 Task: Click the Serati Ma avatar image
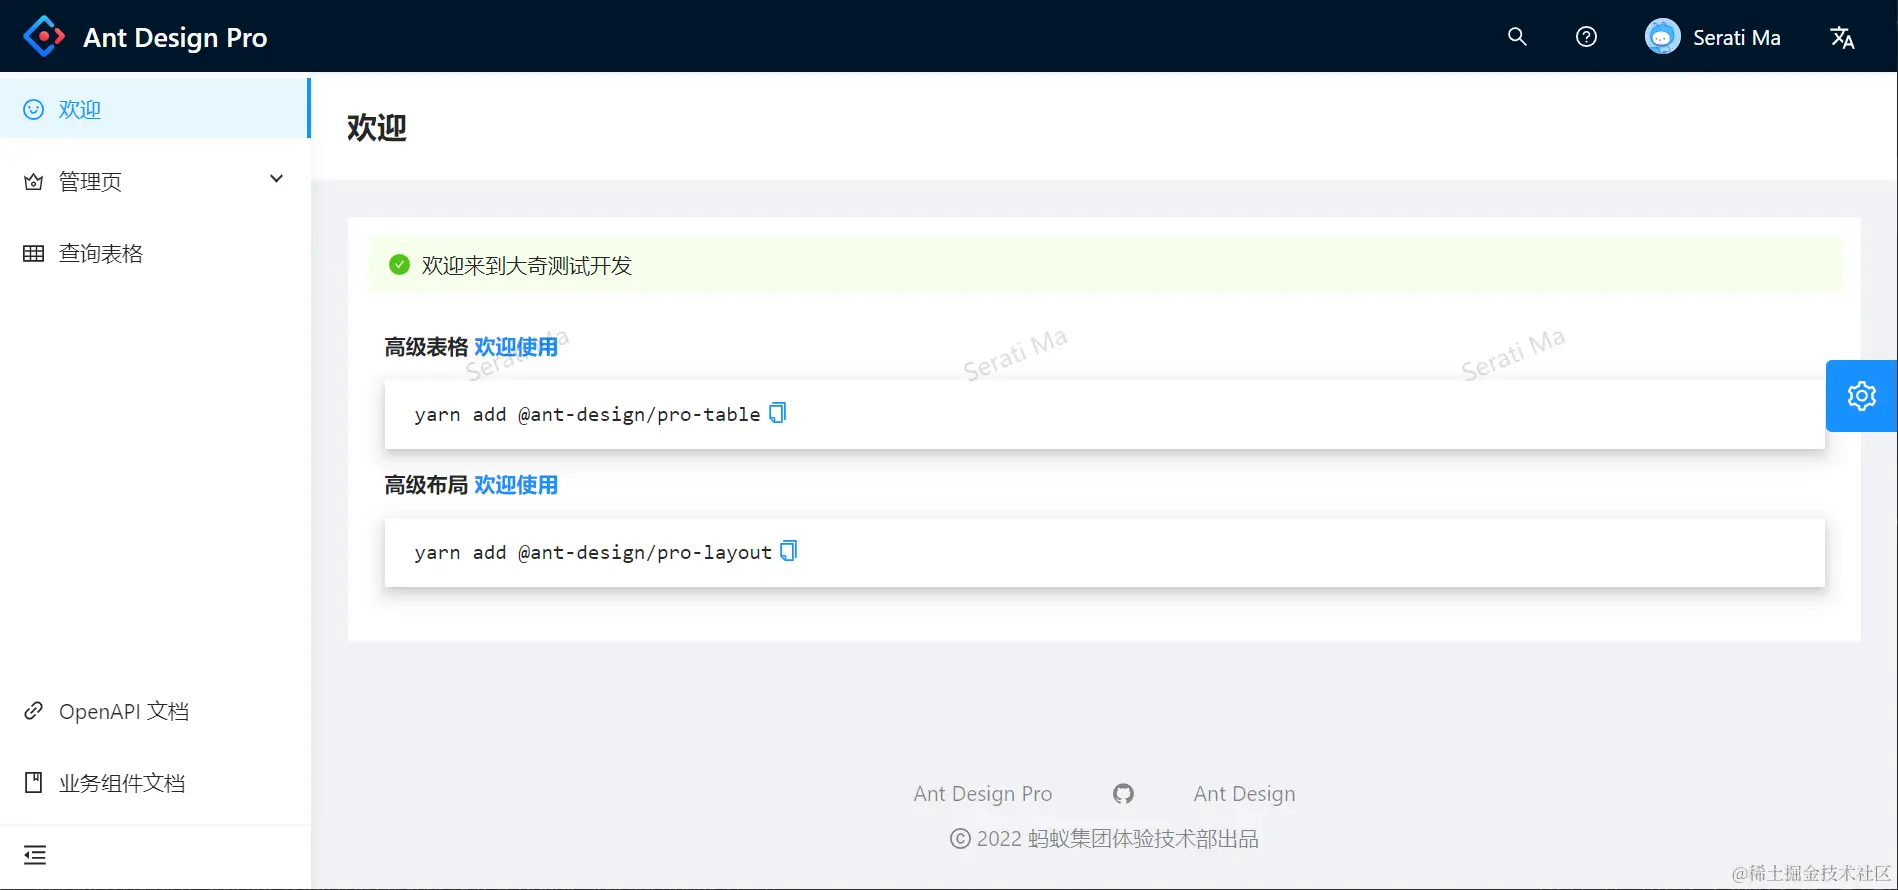tap(1662, 37)
